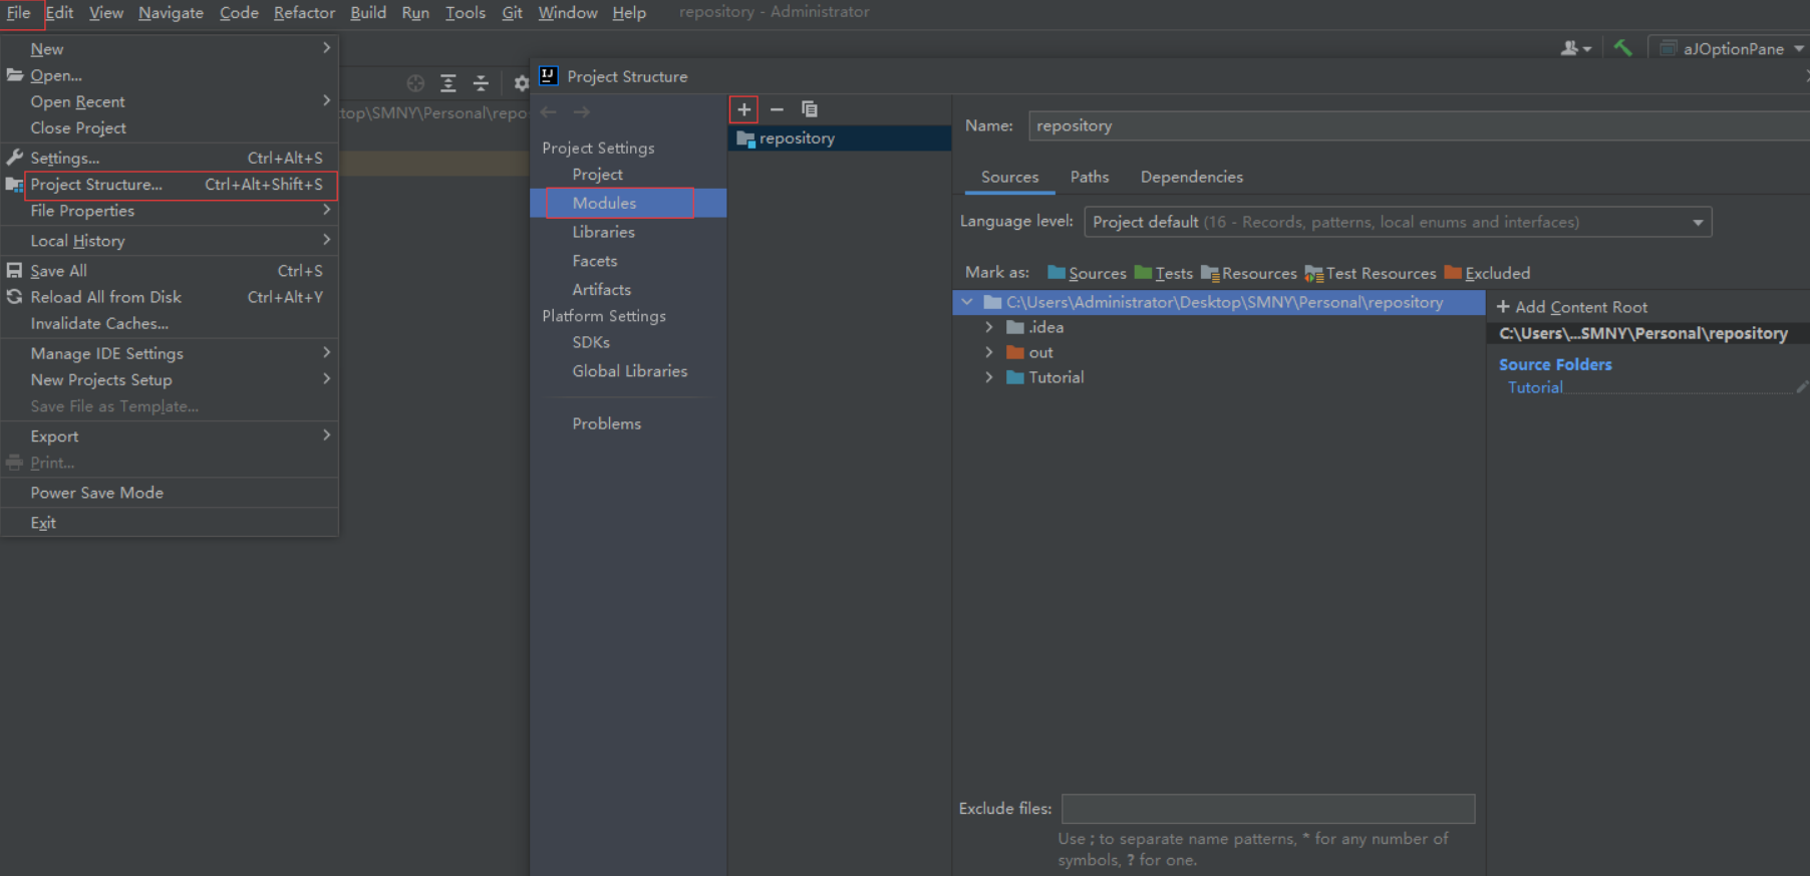Expand the Export submenu
1810x876 pixels.
[169, 437]
